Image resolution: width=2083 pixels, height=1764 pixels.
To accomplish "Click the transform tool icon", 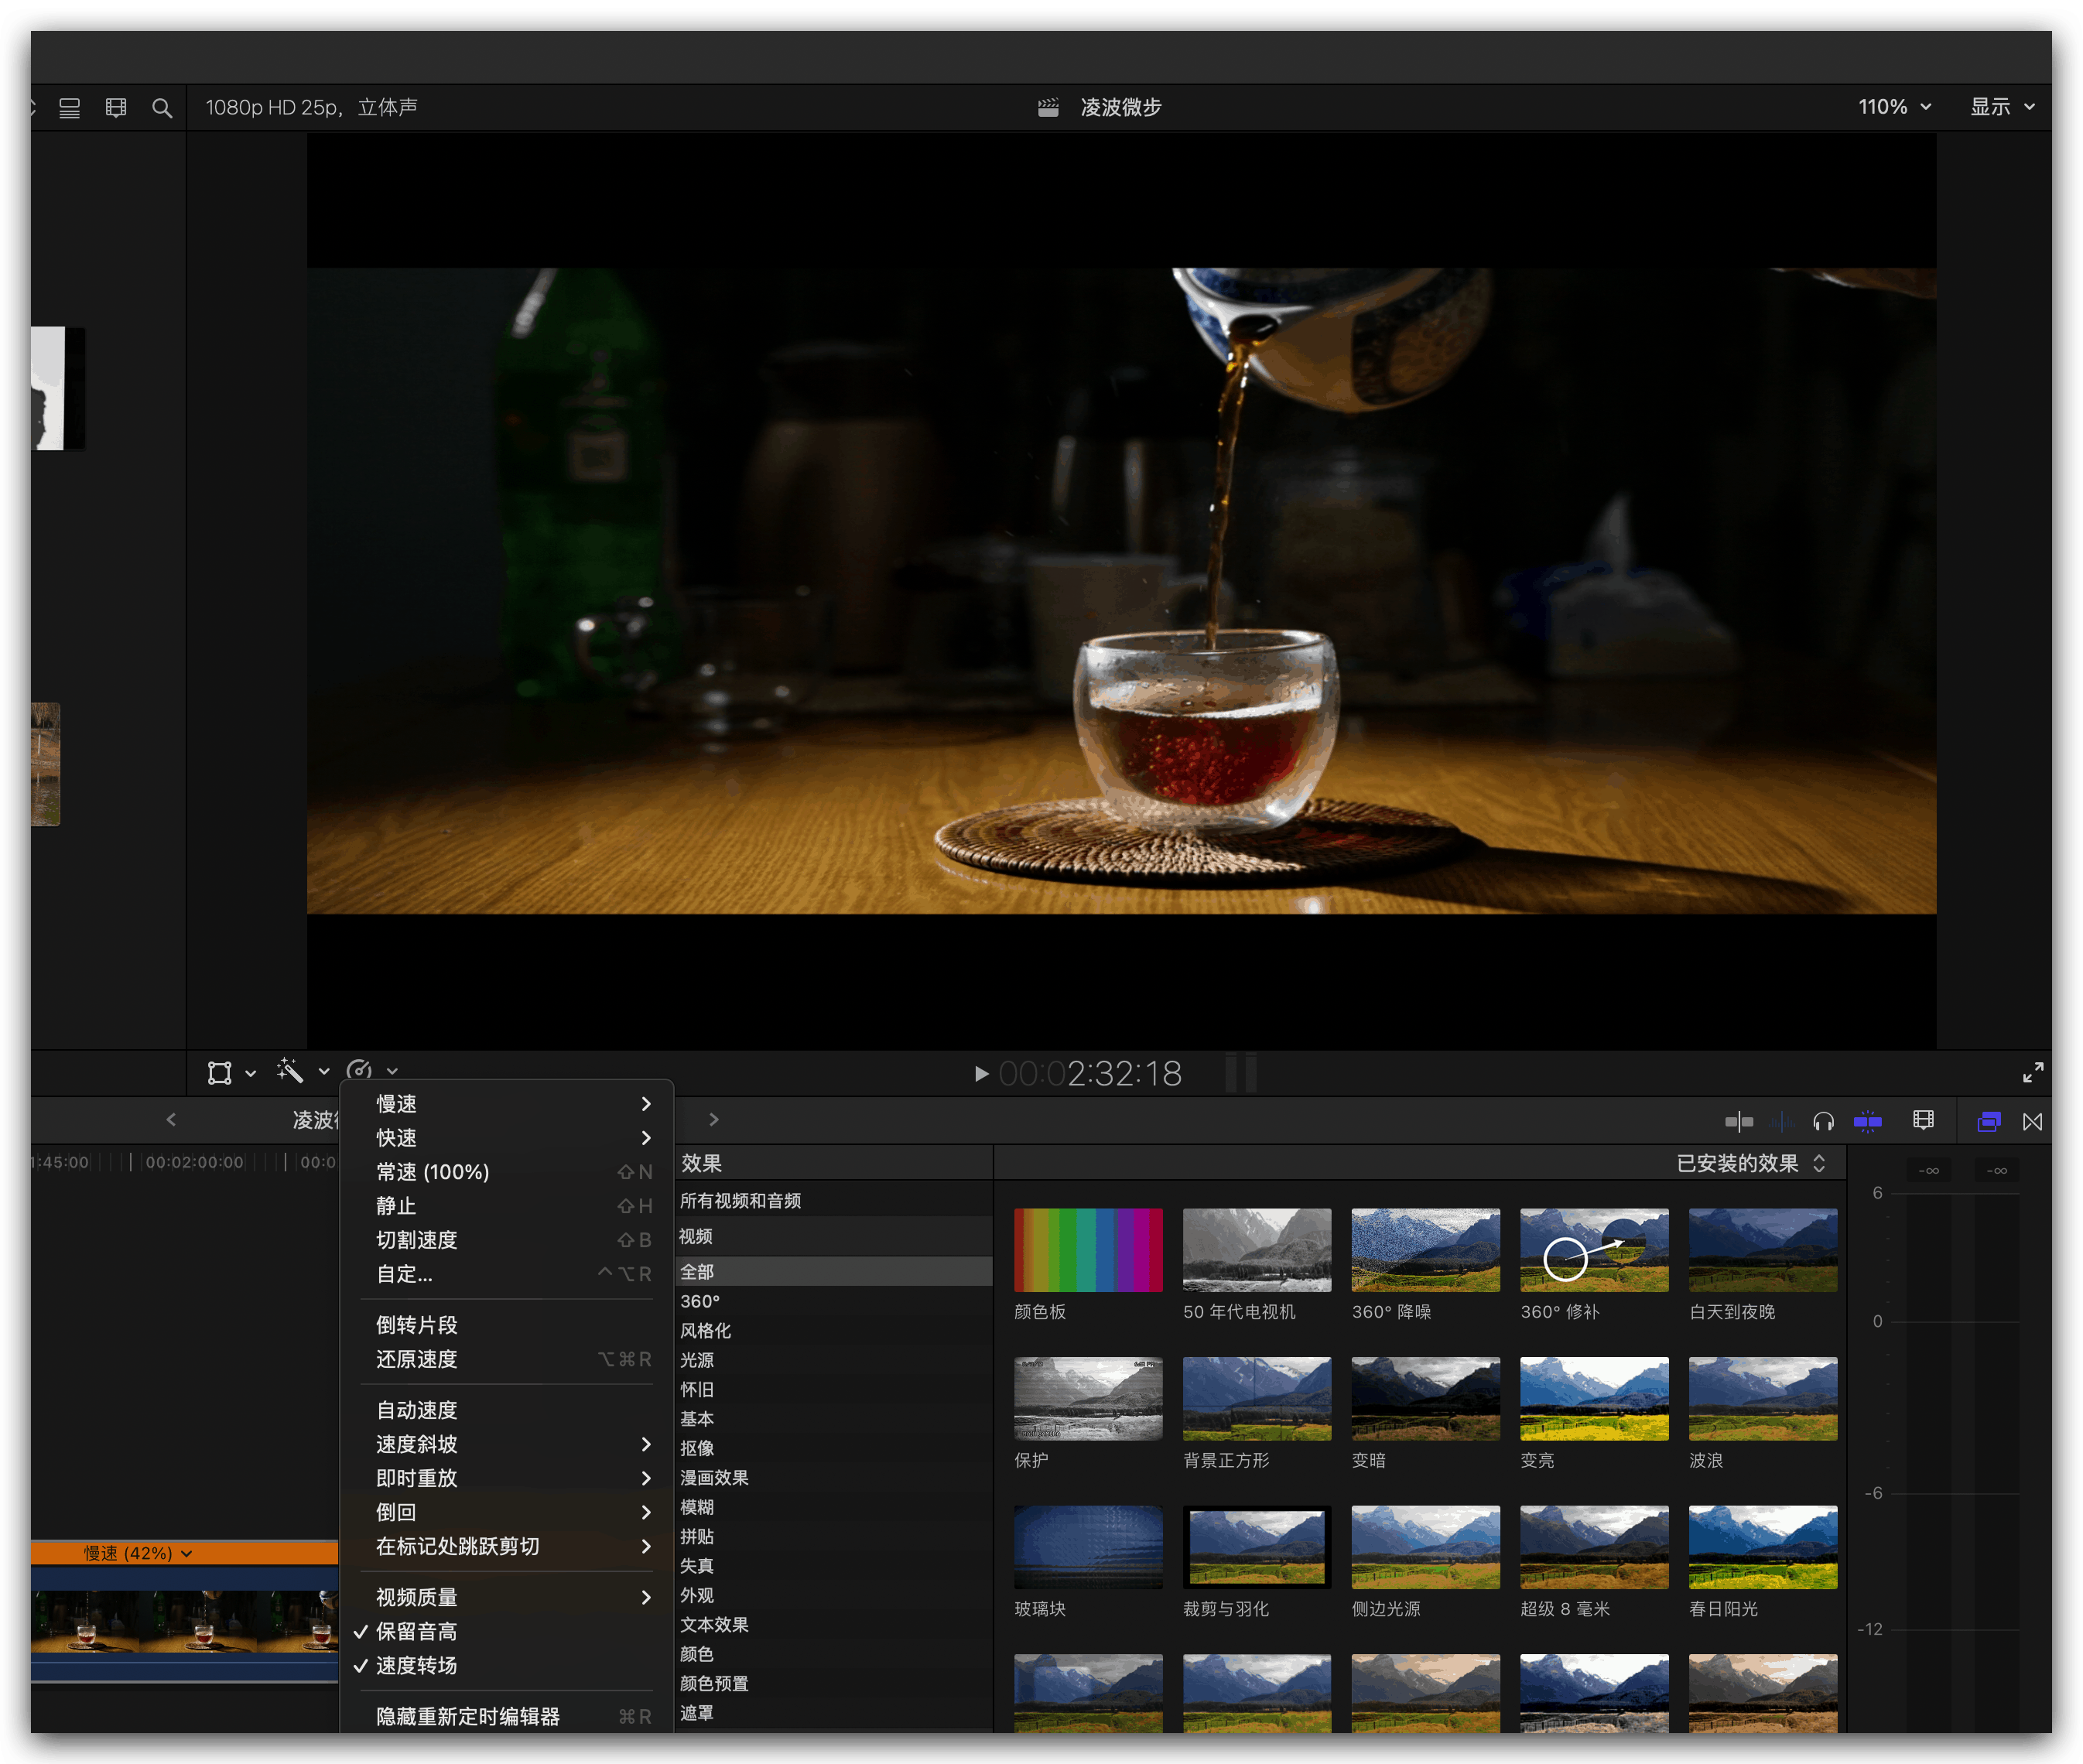I will point(220,1072).
